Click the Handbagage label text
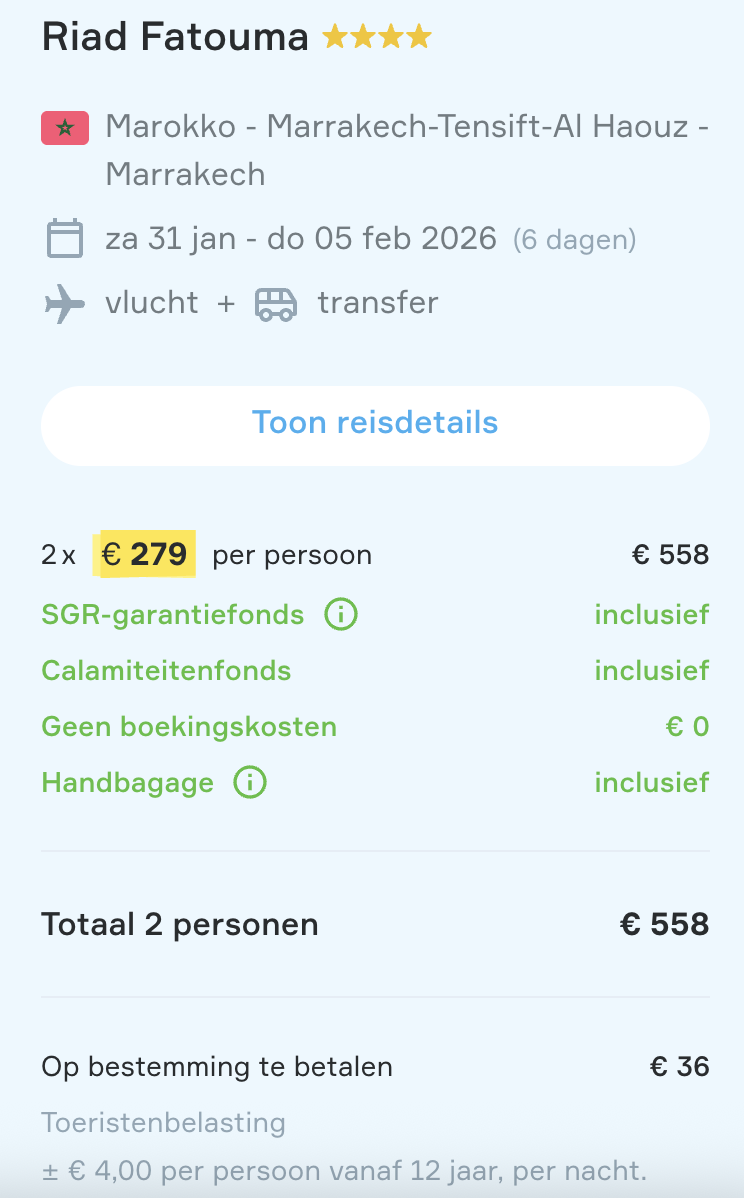The image size is (744, 1198). click(127, 782)
